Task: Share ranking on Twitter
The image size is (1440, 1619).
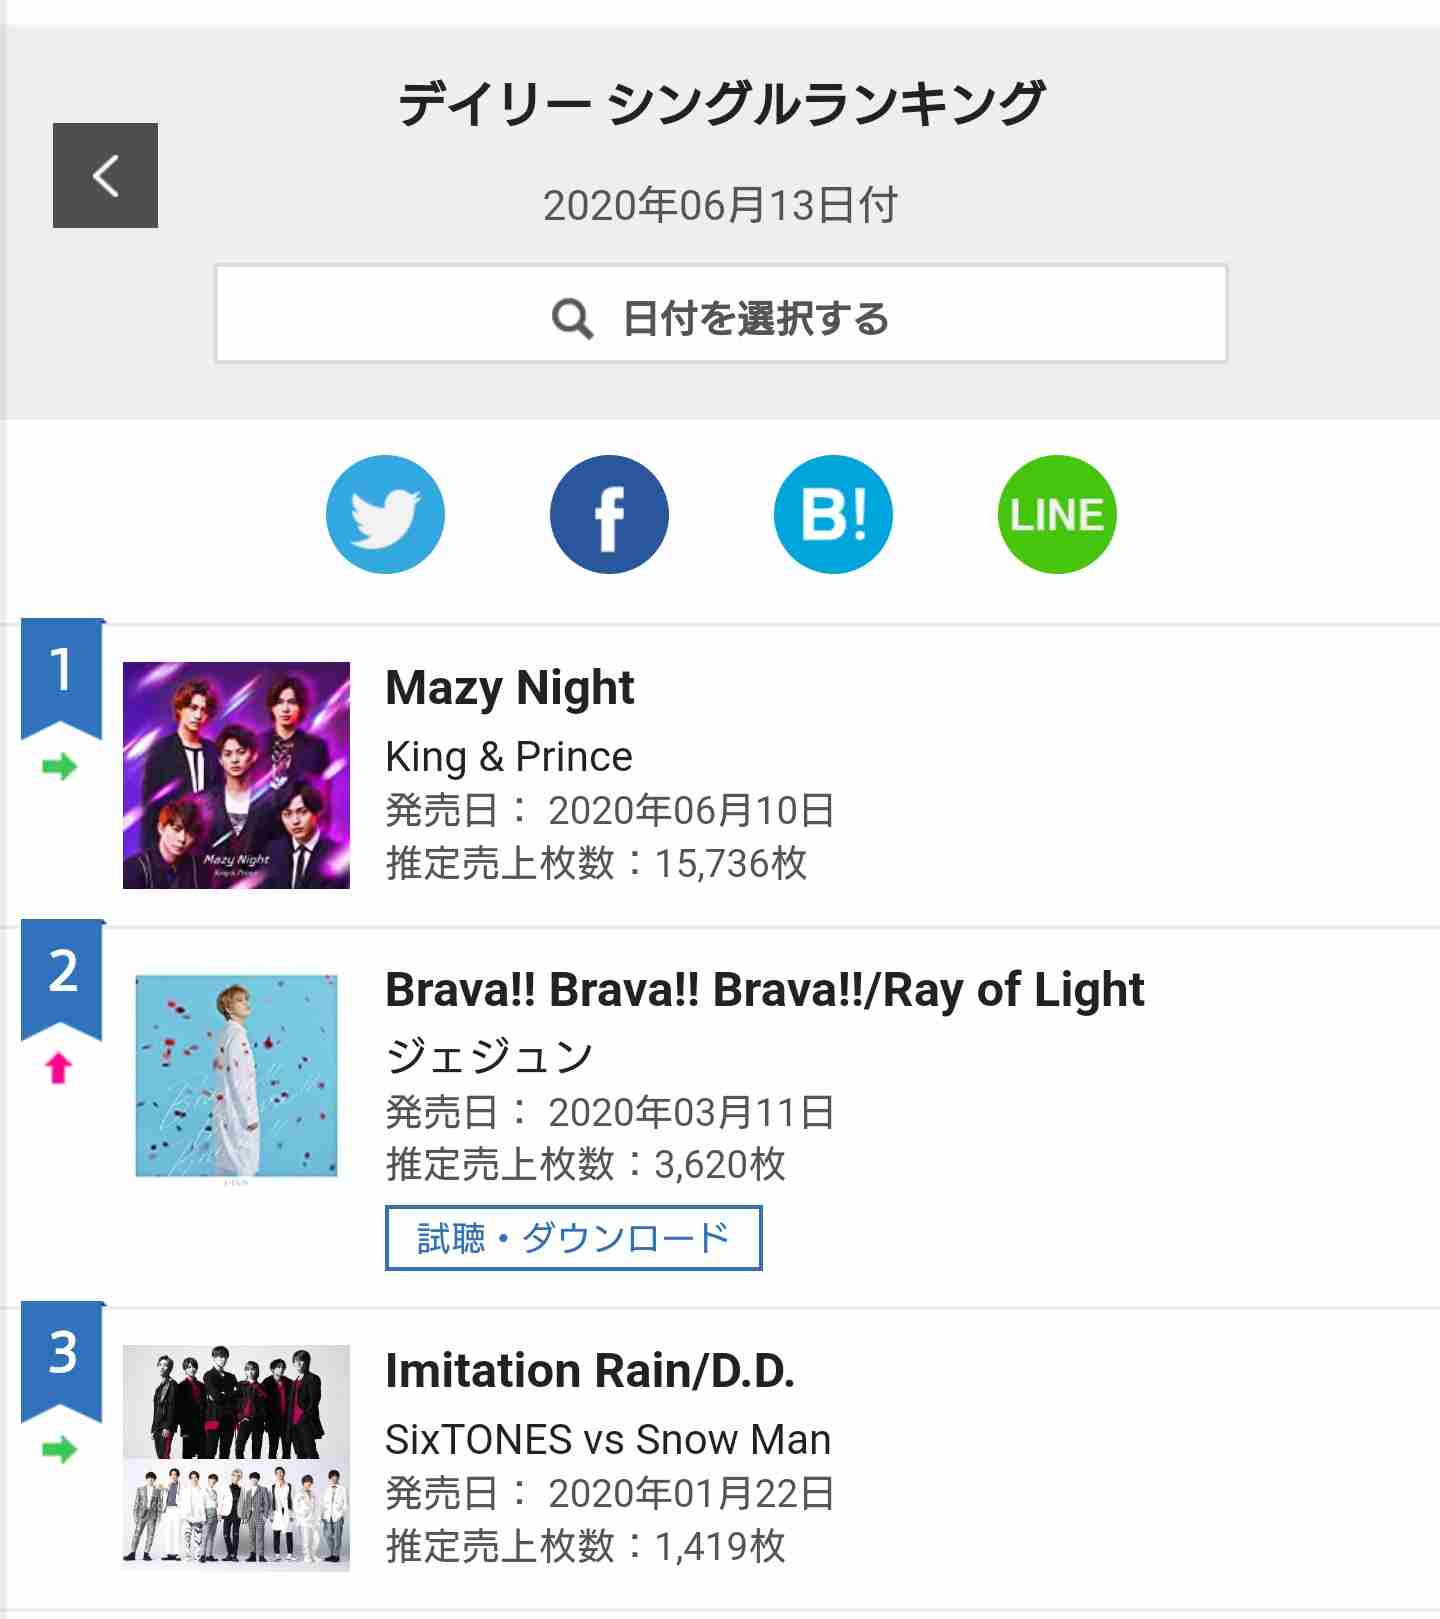Action: click(385, 514)
